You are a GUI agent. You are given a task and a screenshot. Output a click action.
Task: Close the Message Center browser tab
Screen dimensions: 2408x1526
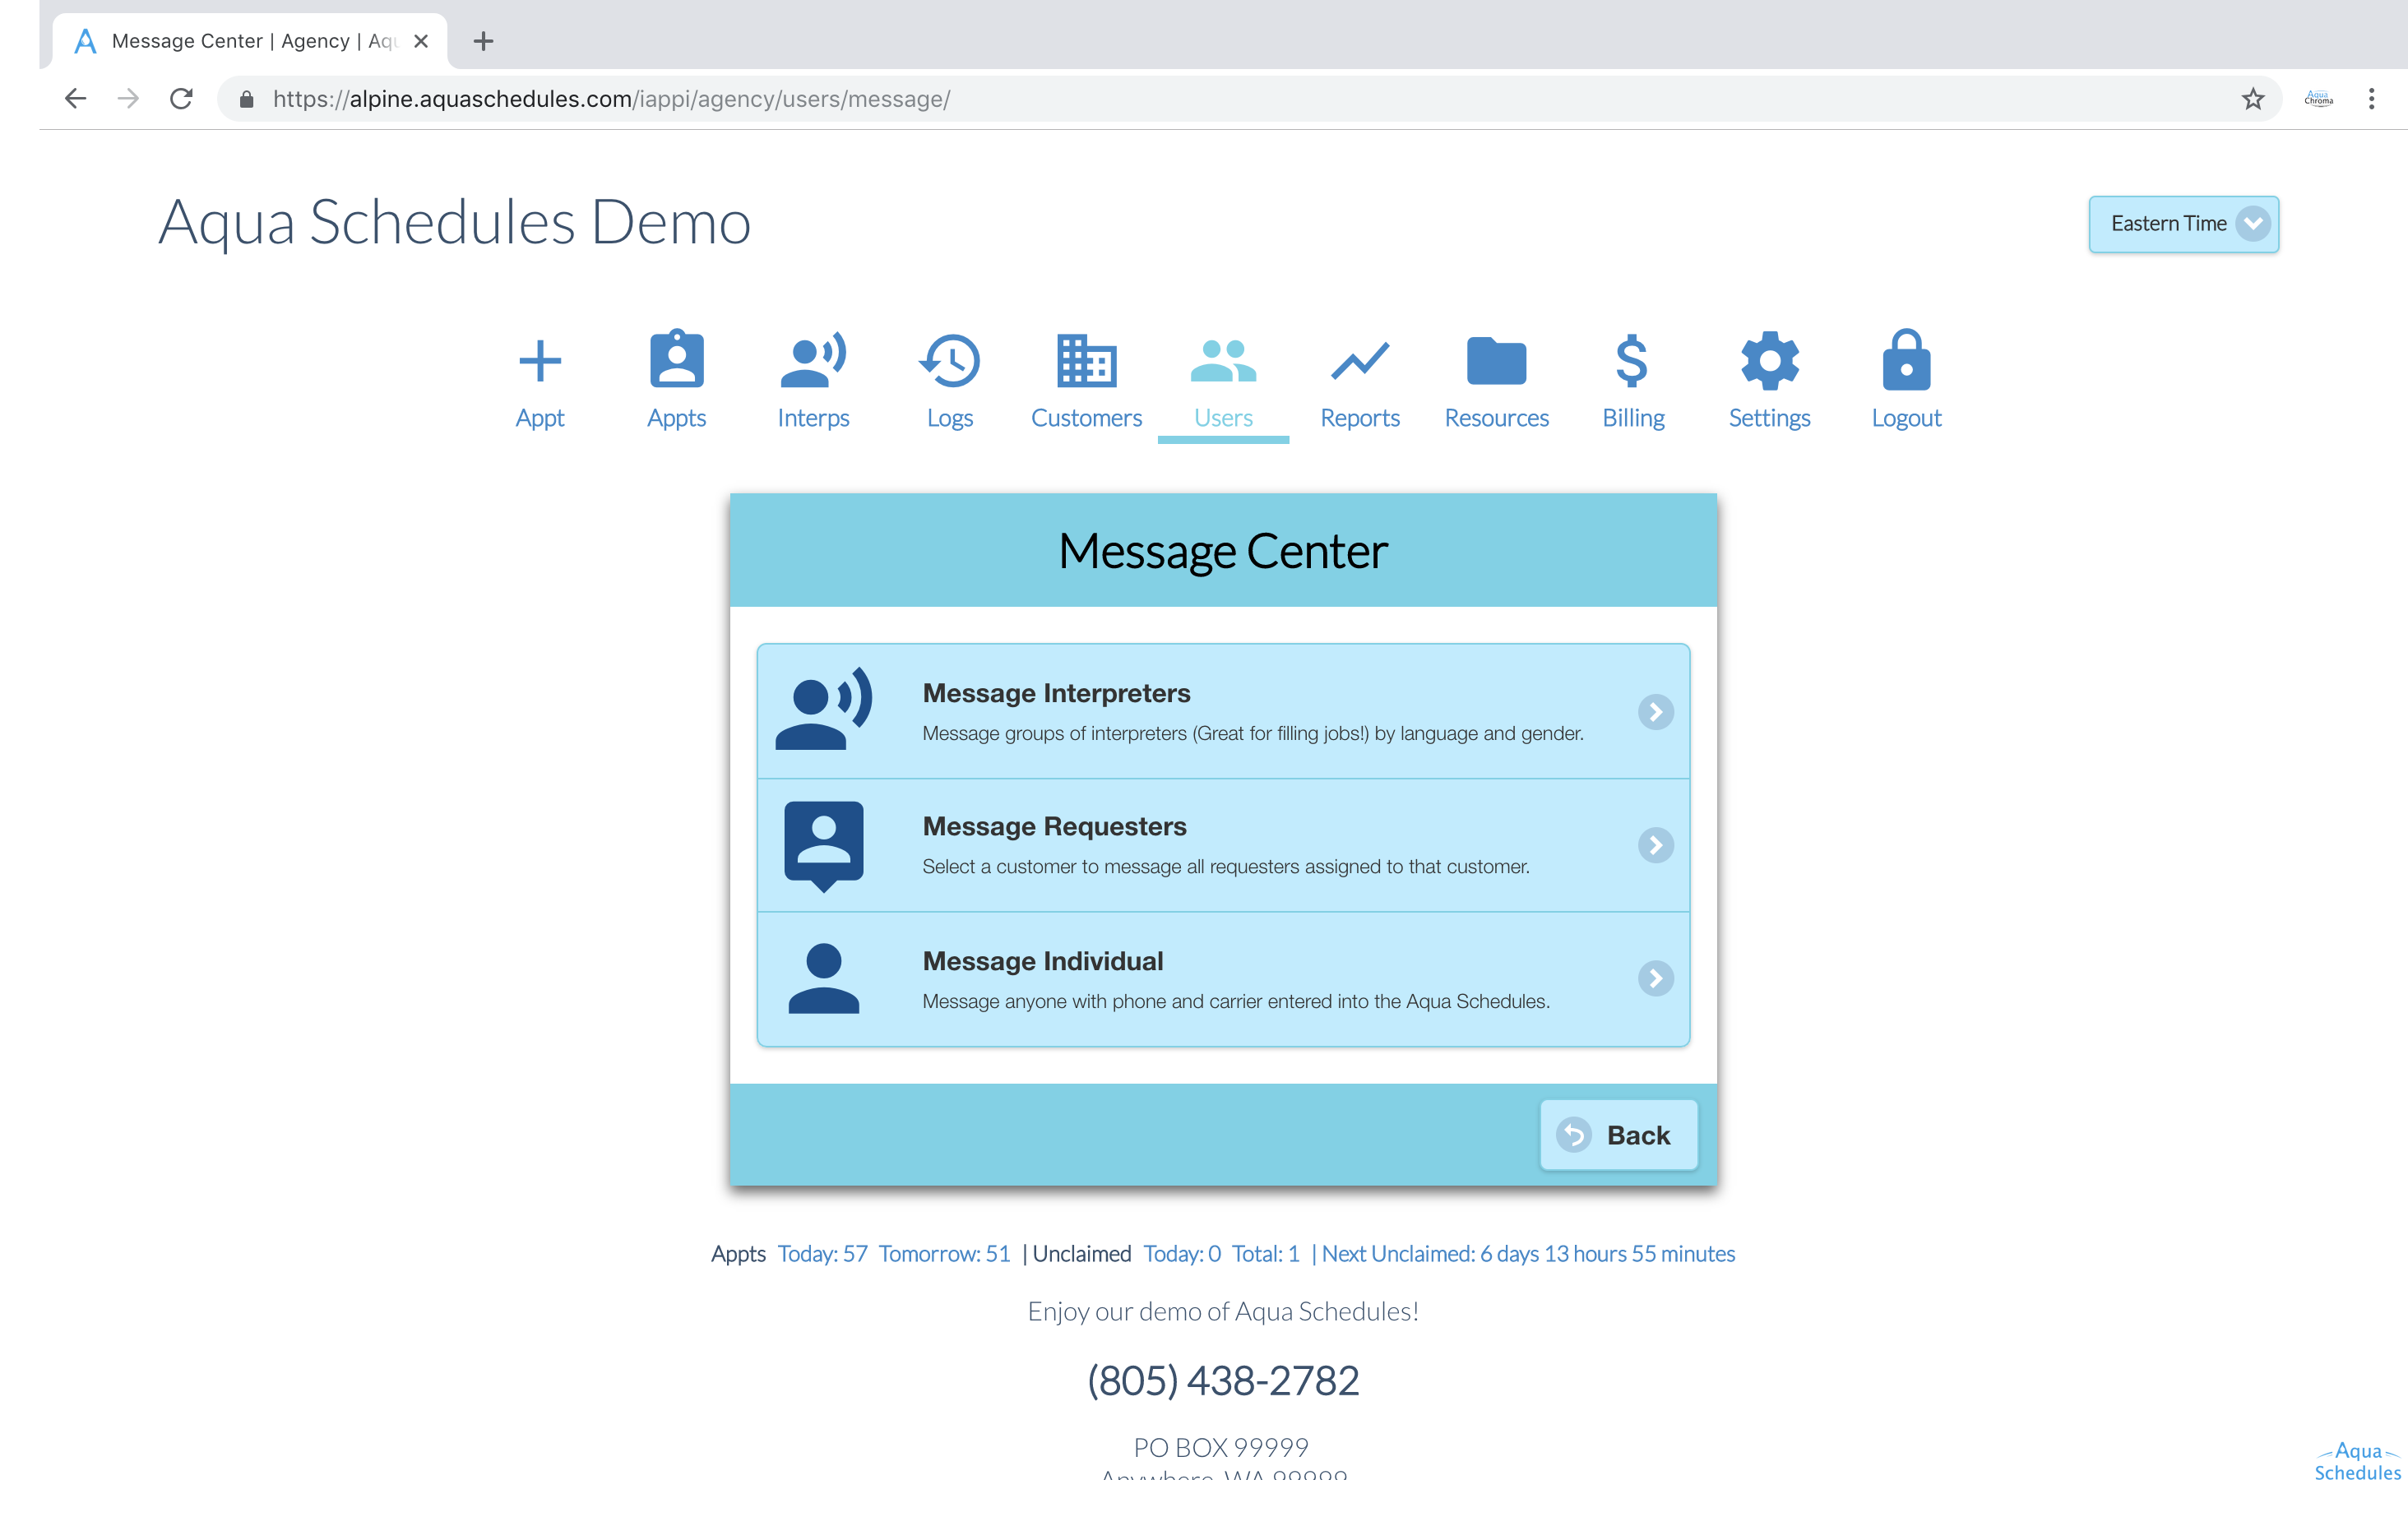[x=421, y=41]
